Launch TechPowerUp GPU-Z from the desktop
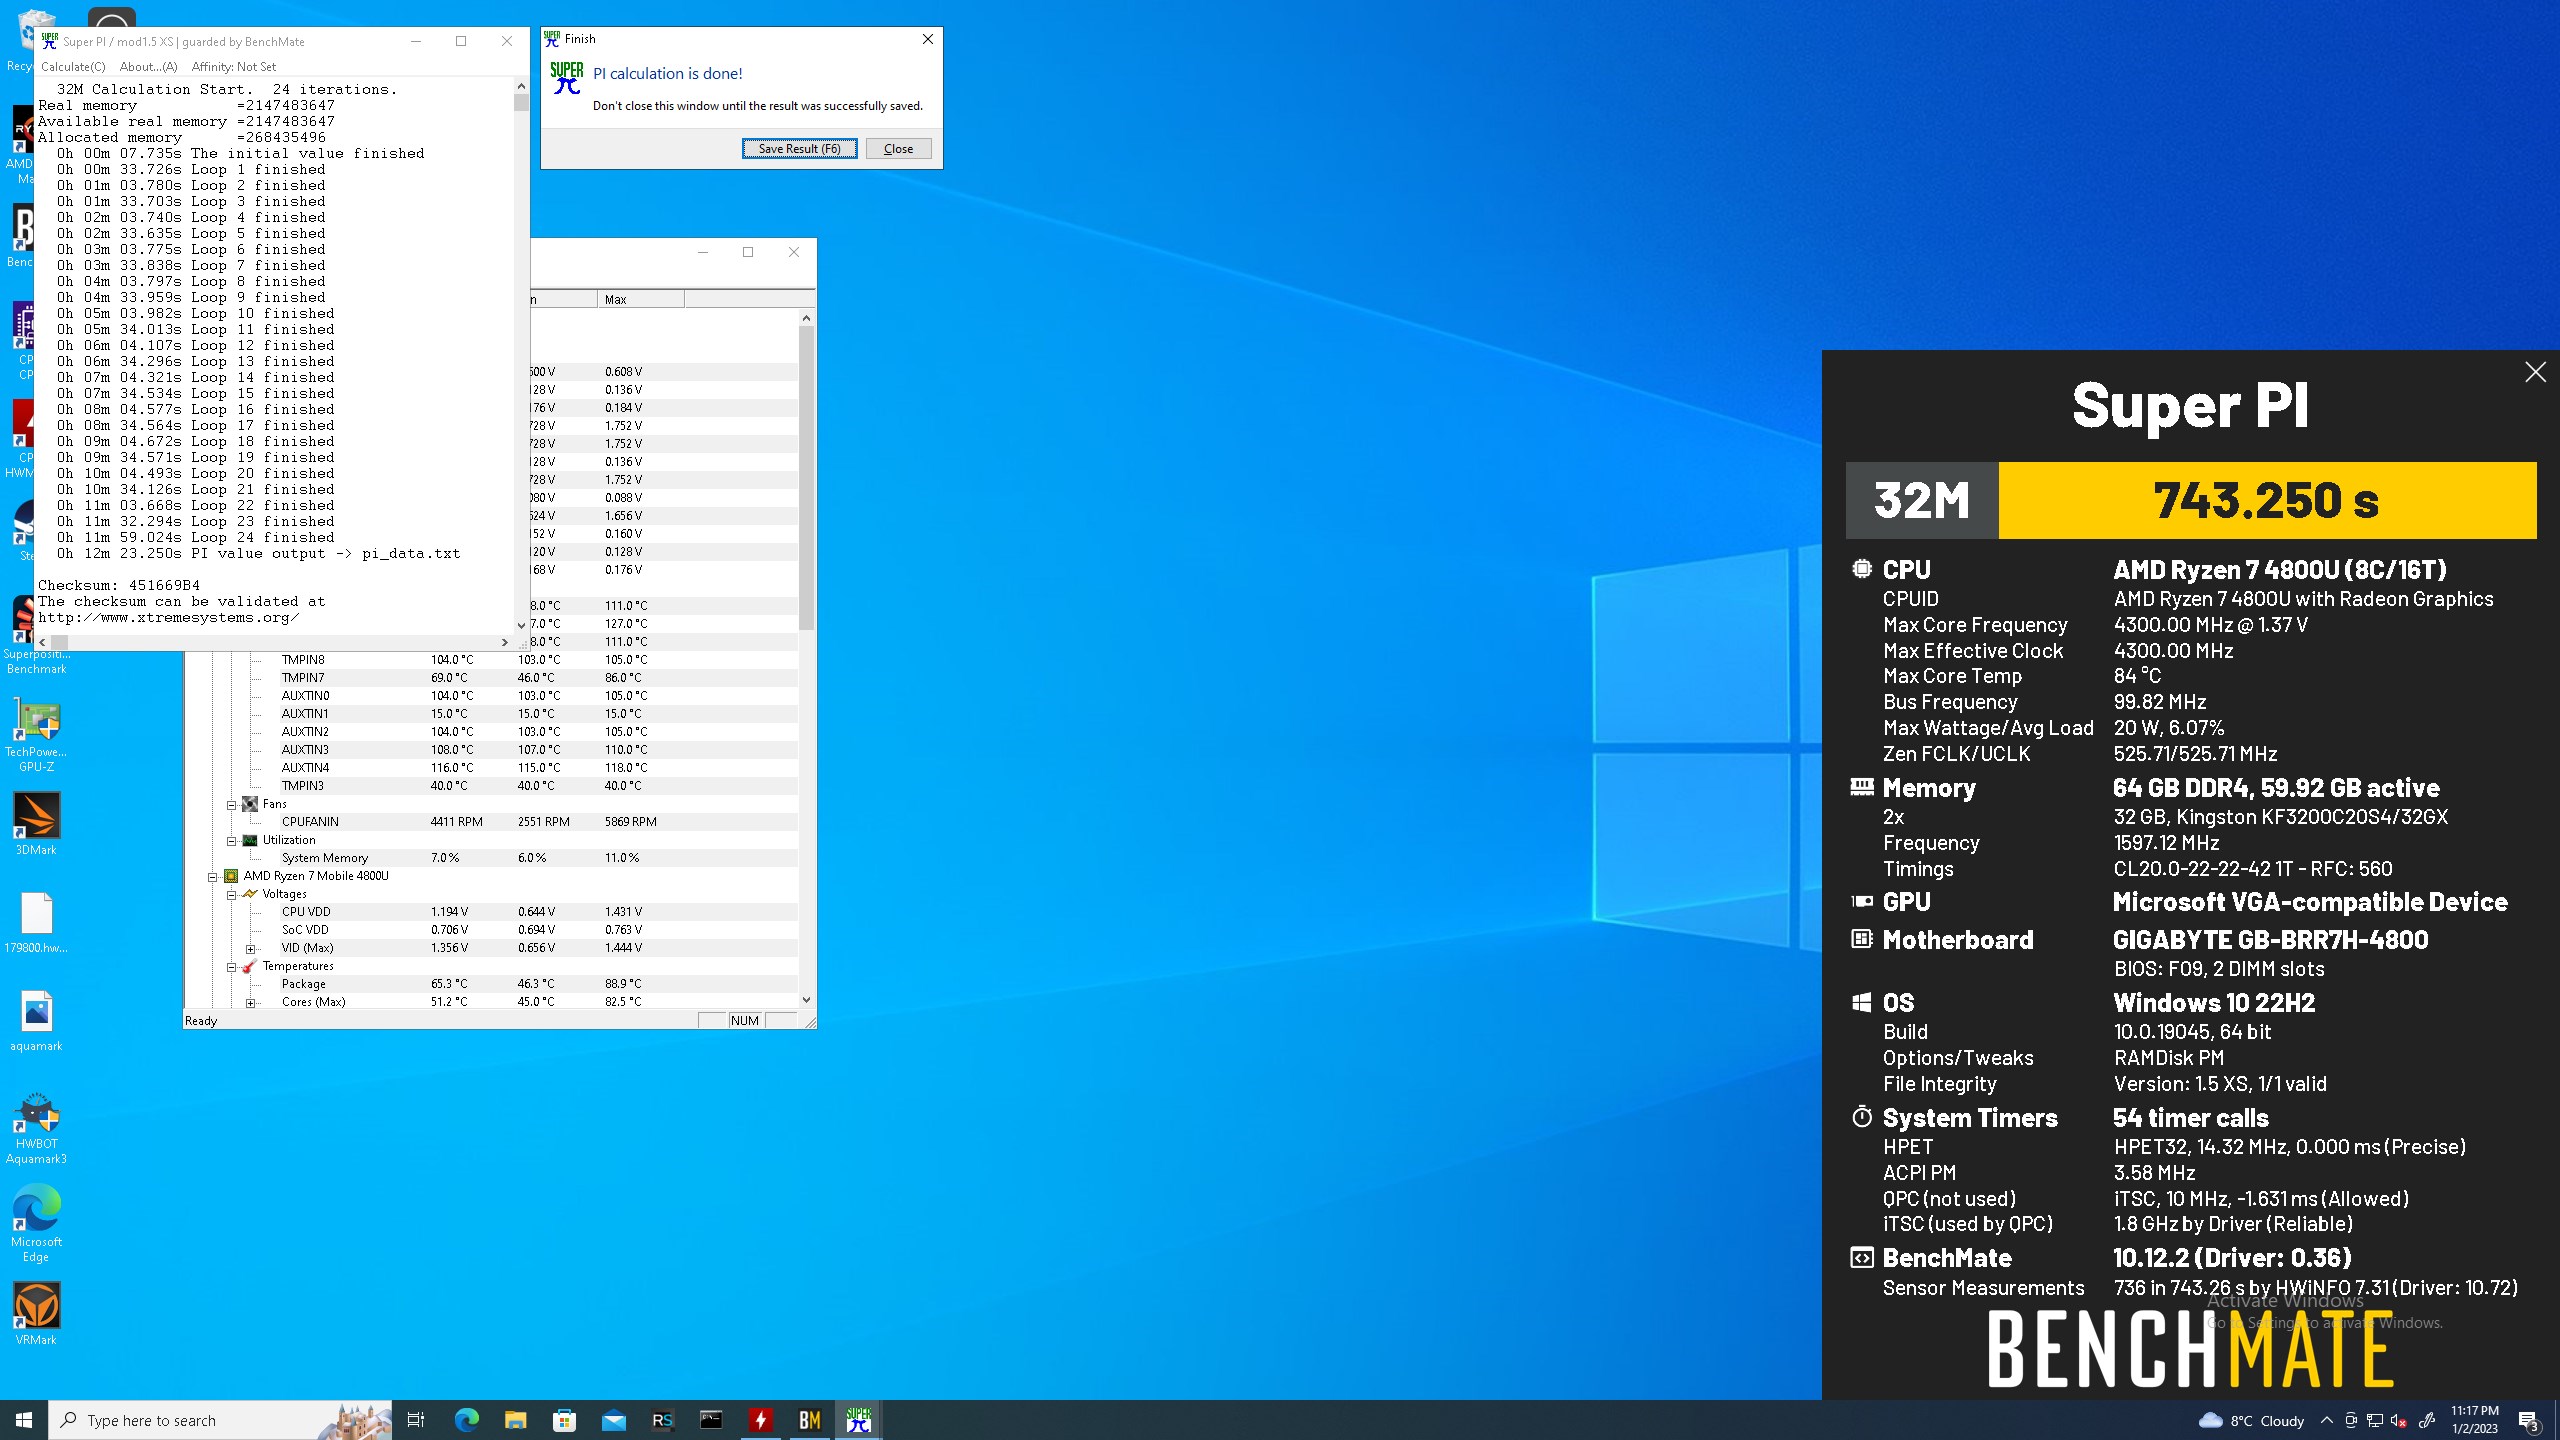This screenshot has height=1440, width=2560. [x=36, y=735]
